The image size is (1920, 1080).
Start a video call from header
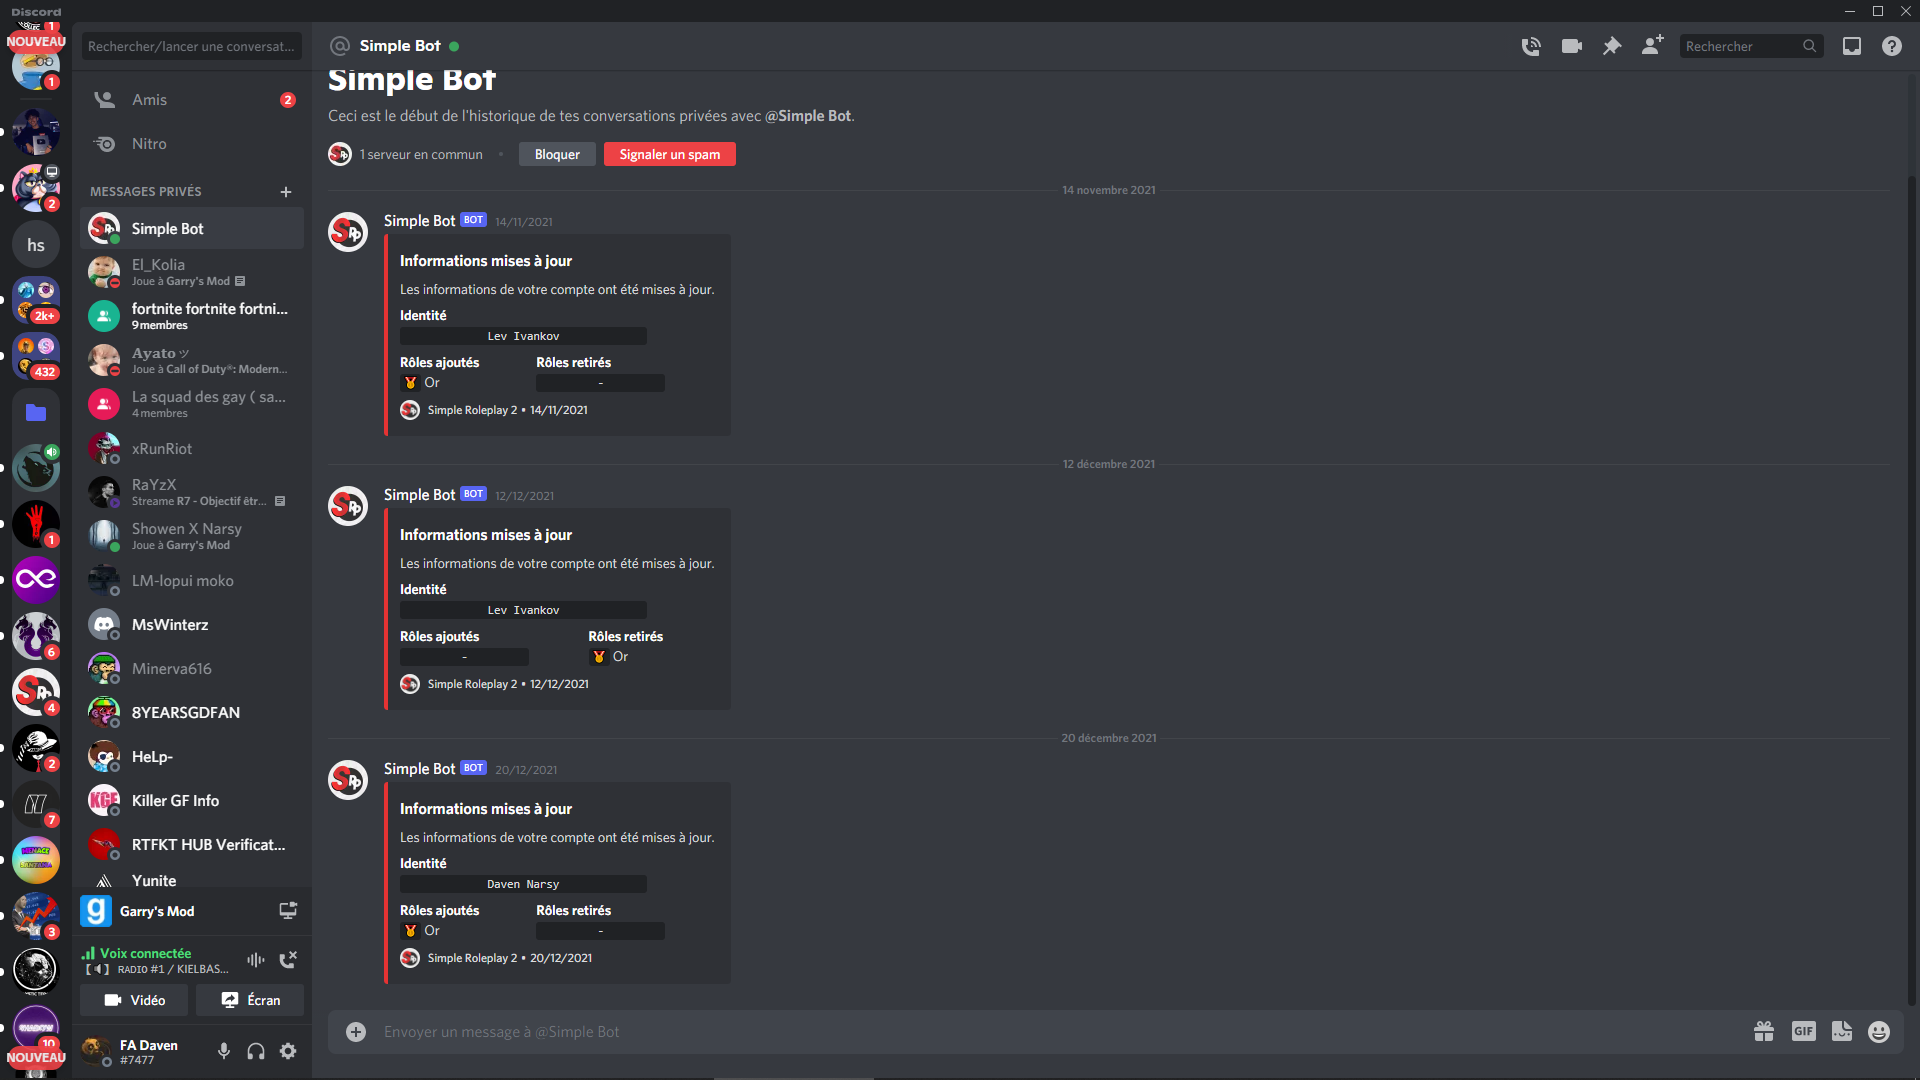(x=1572, y=46)
